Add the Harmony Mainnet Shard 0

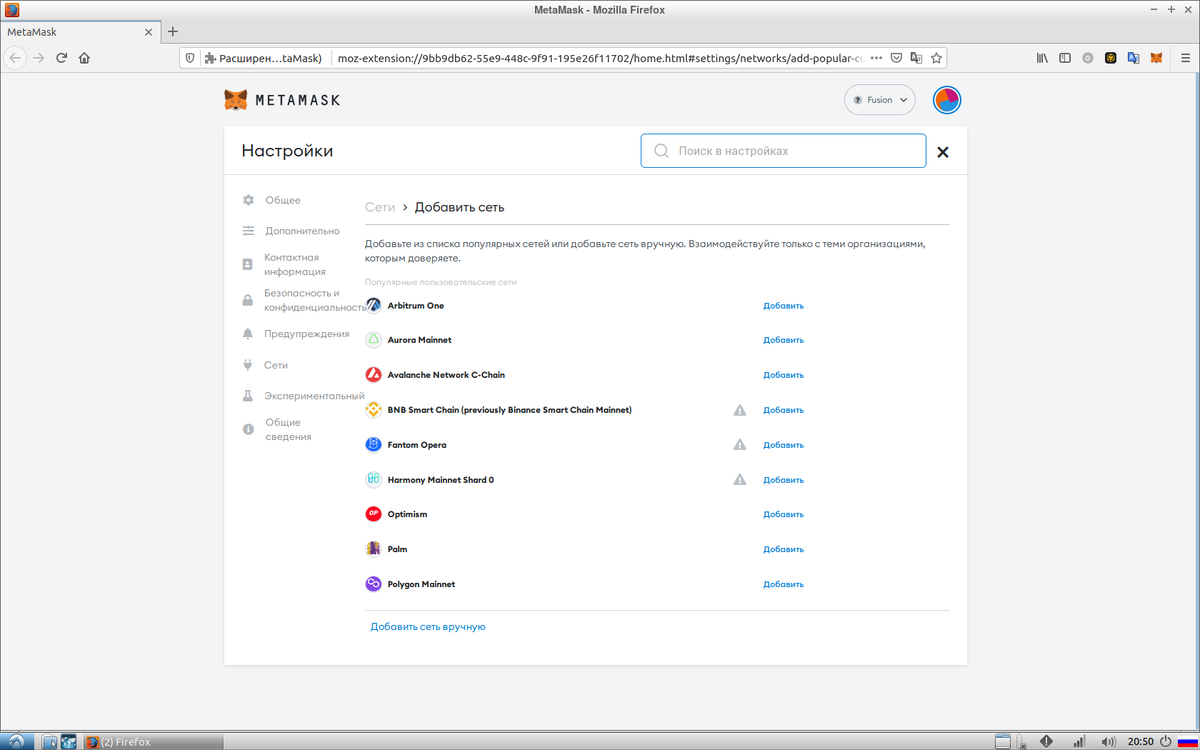[783, 480]
